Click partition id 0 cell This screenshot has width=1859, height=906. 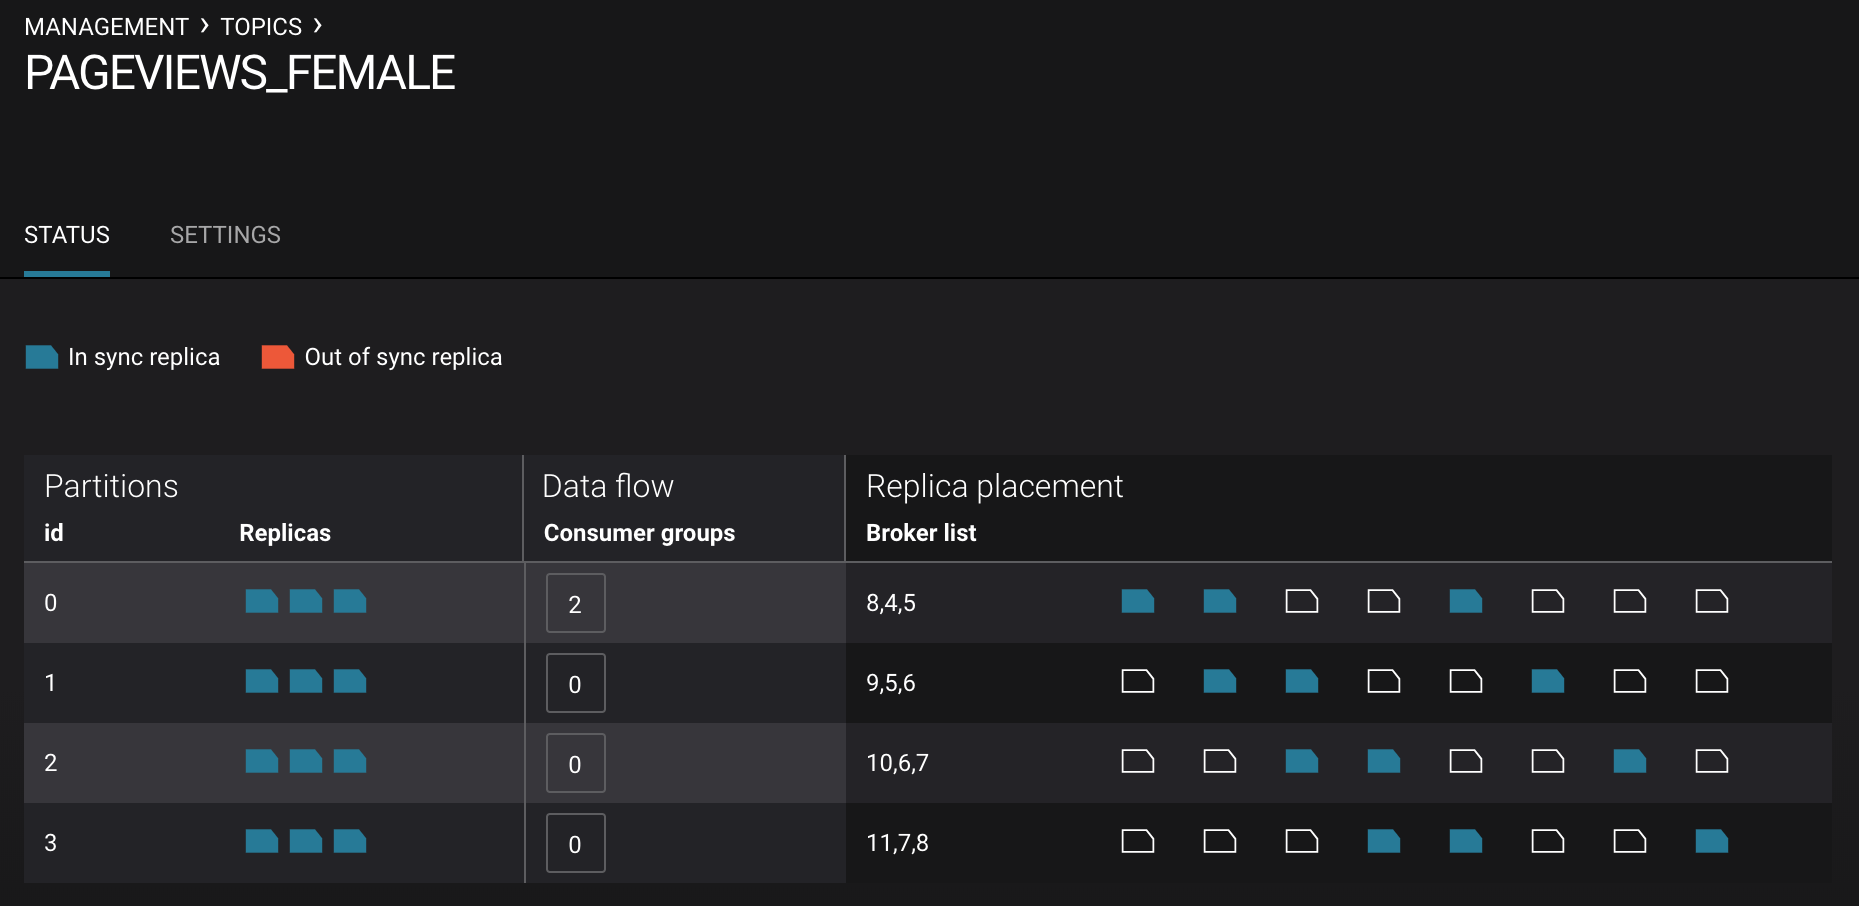point(51,603)
